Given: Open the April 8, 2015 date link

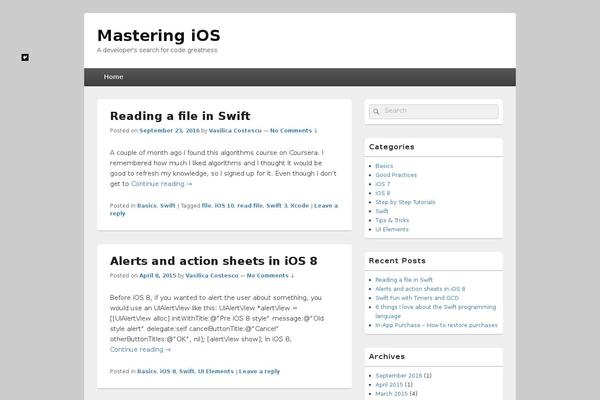Looking at the screenshot, I should click(x=158, y=276).
